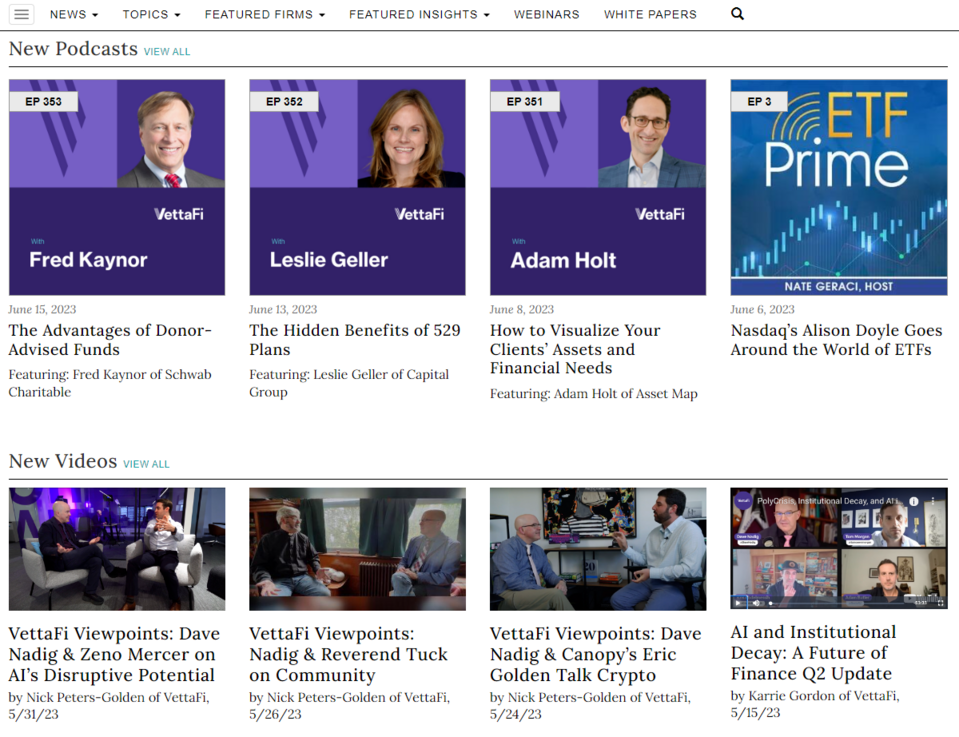959x737 pixels.
Task: Expand the NEWS dropdown menu
Action: click(73, 14)
